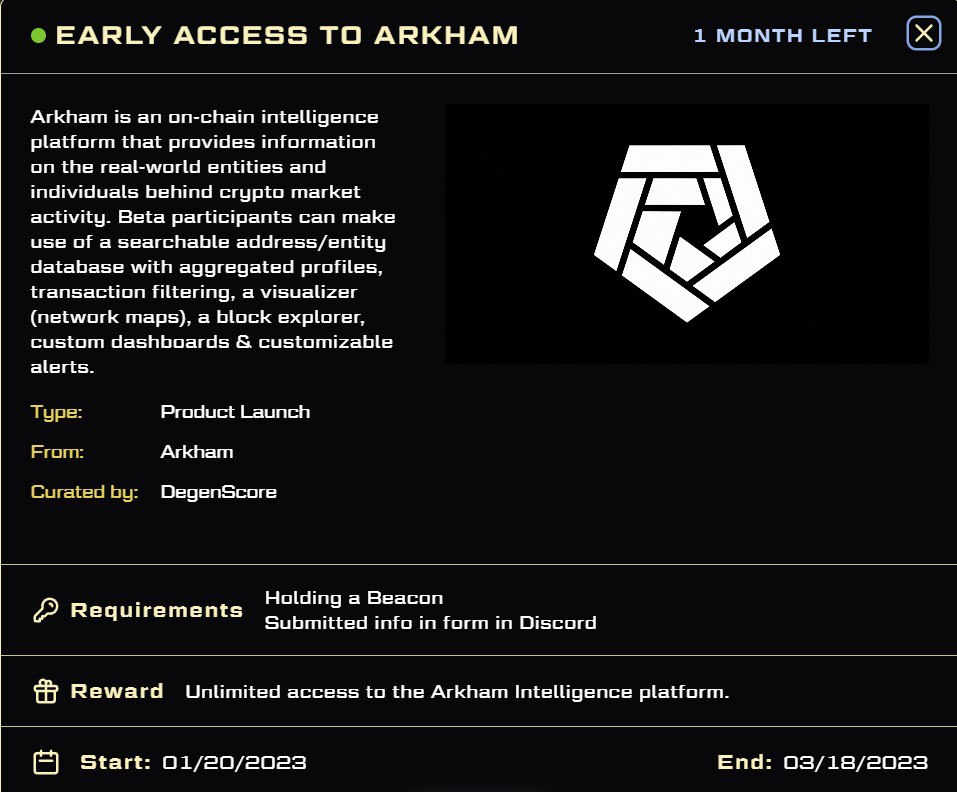This screenshot has height=792, width=957.
Task: Open the "Arkham" link in the From row
Action: tap(197, 452)
